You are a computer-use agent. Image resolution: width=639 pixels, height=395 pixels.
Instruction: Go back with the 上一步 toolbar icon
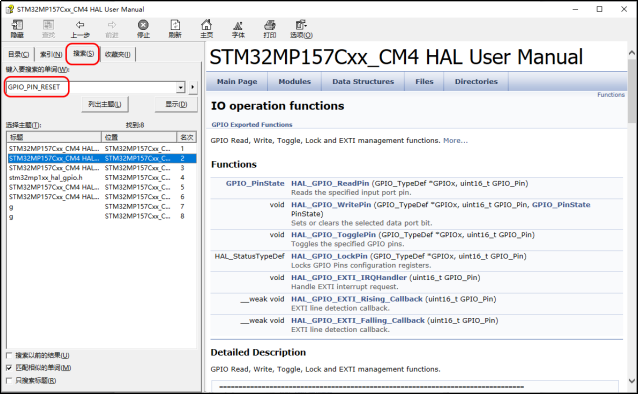click(80, 29)
